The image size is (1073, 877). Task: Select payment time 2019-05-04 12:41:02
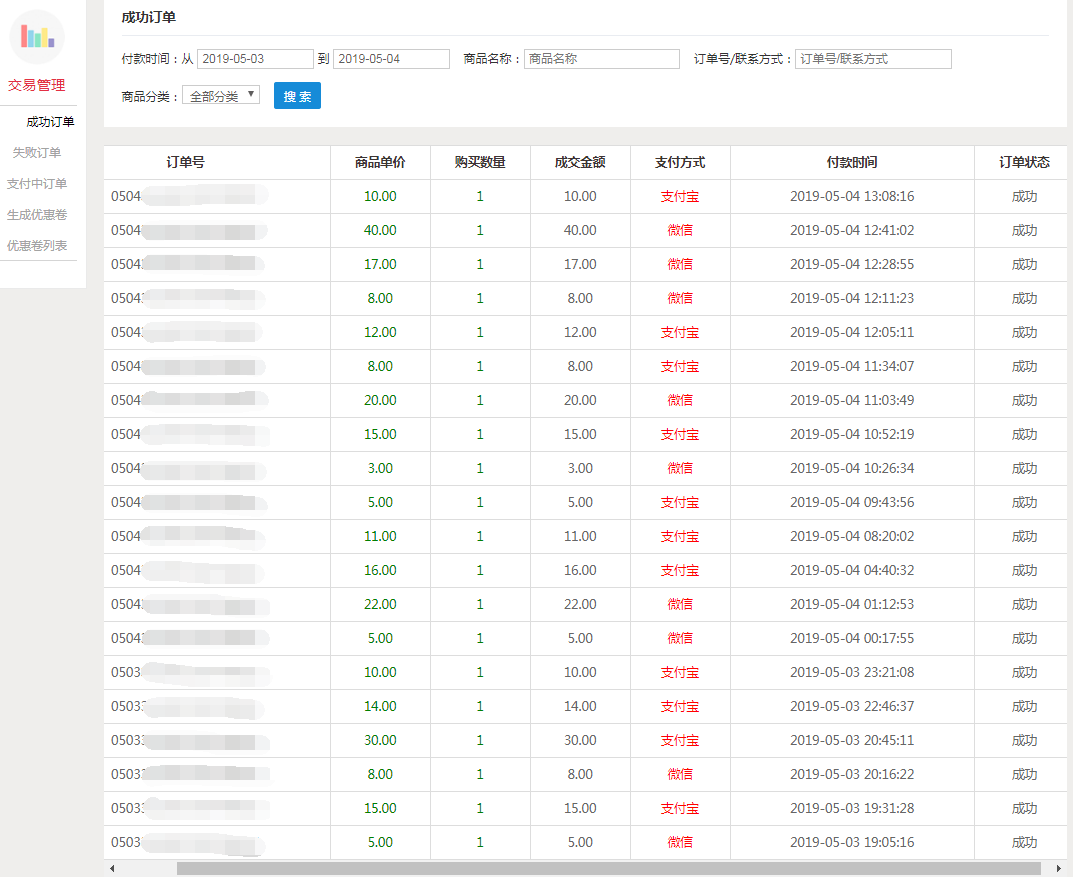tap(852, 231)
